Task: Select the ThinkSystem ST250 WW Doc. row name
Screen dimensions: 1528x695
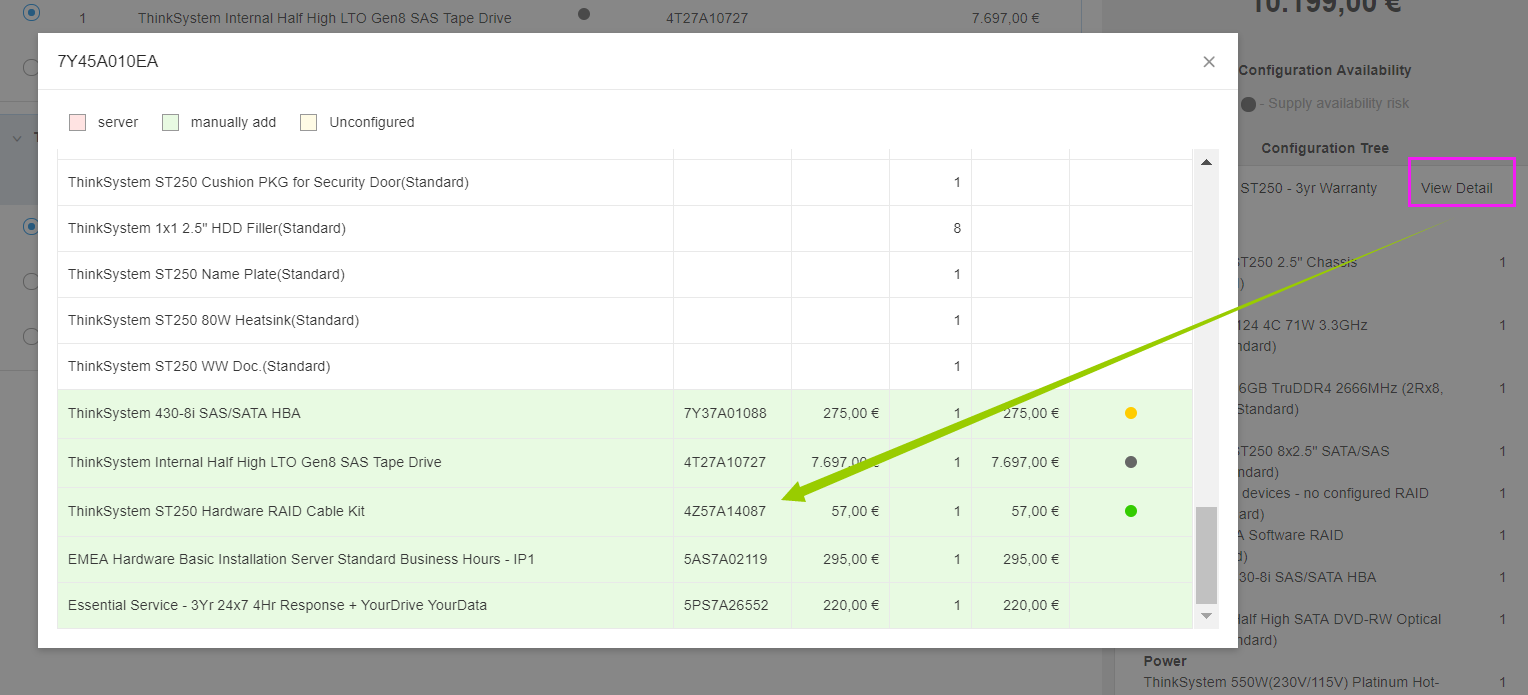Action: click(x=199, y=366)
